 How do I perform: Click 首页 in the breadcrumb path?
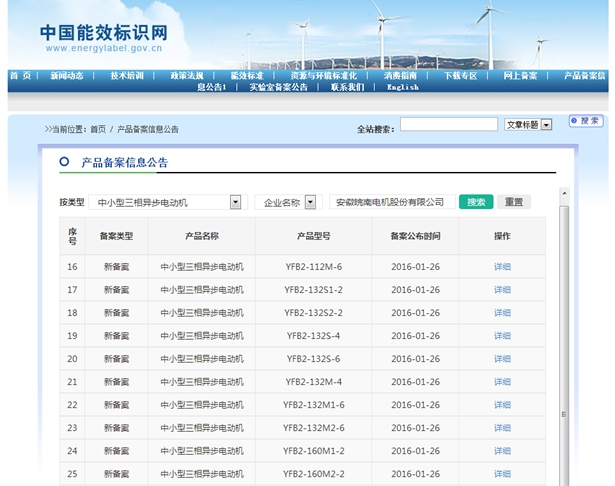pyautogui.click(x=97, y=129)
